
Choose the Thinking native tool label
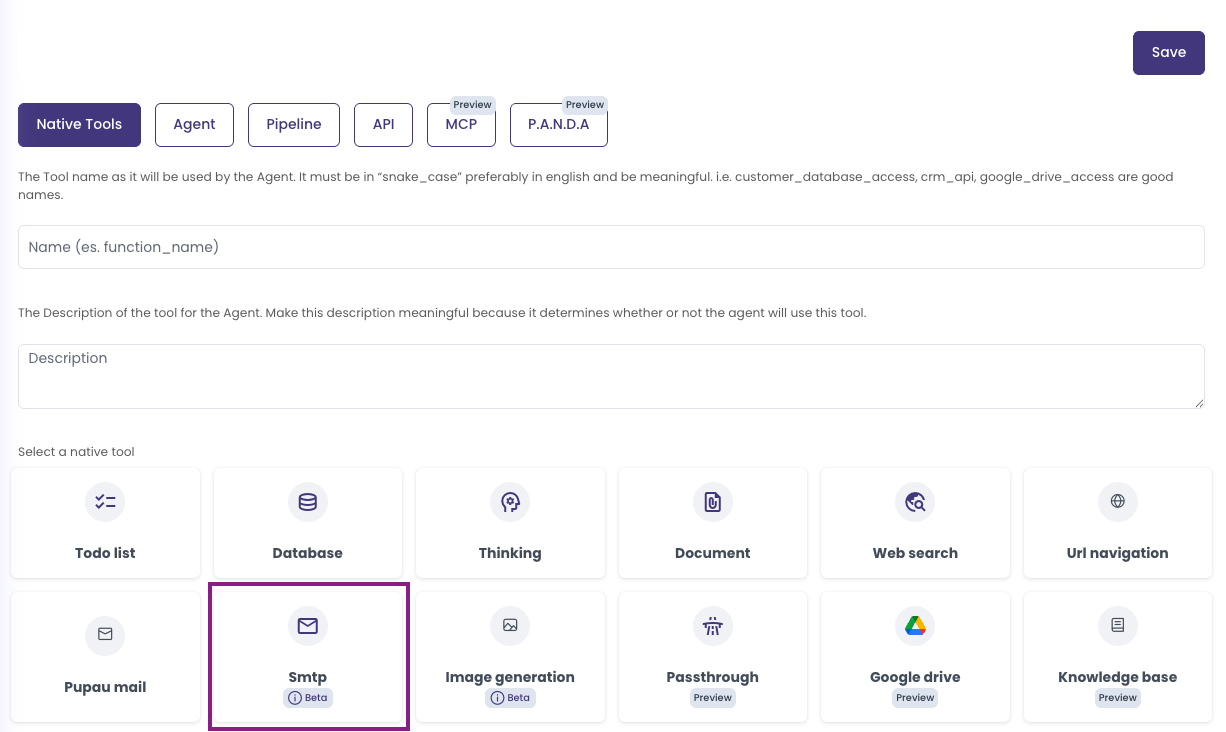pyautogui.click(x=510, y=553)
